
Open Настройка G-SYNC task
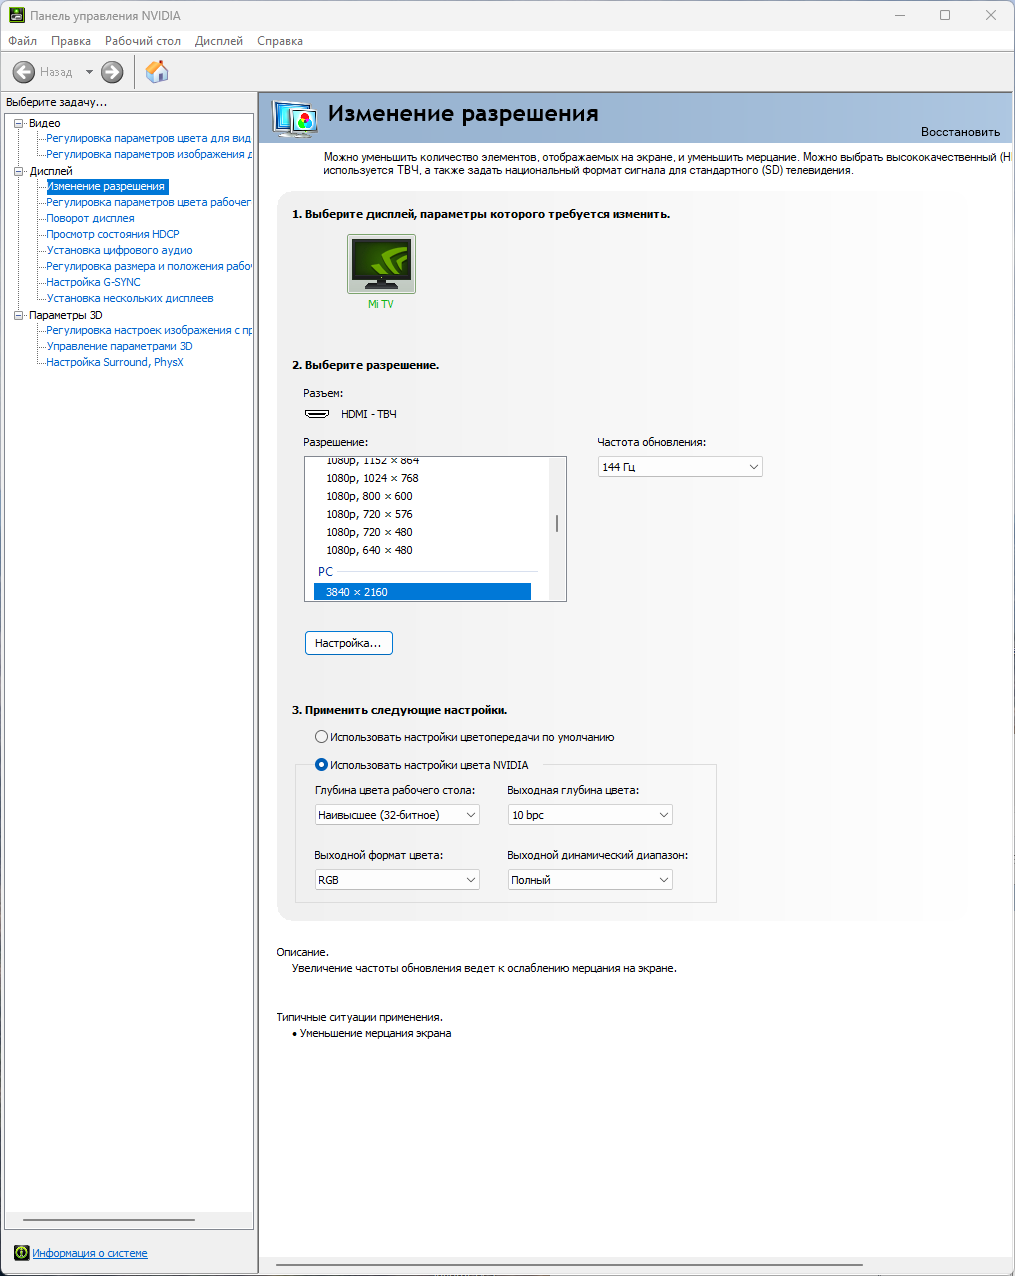[x=93, y=282]
